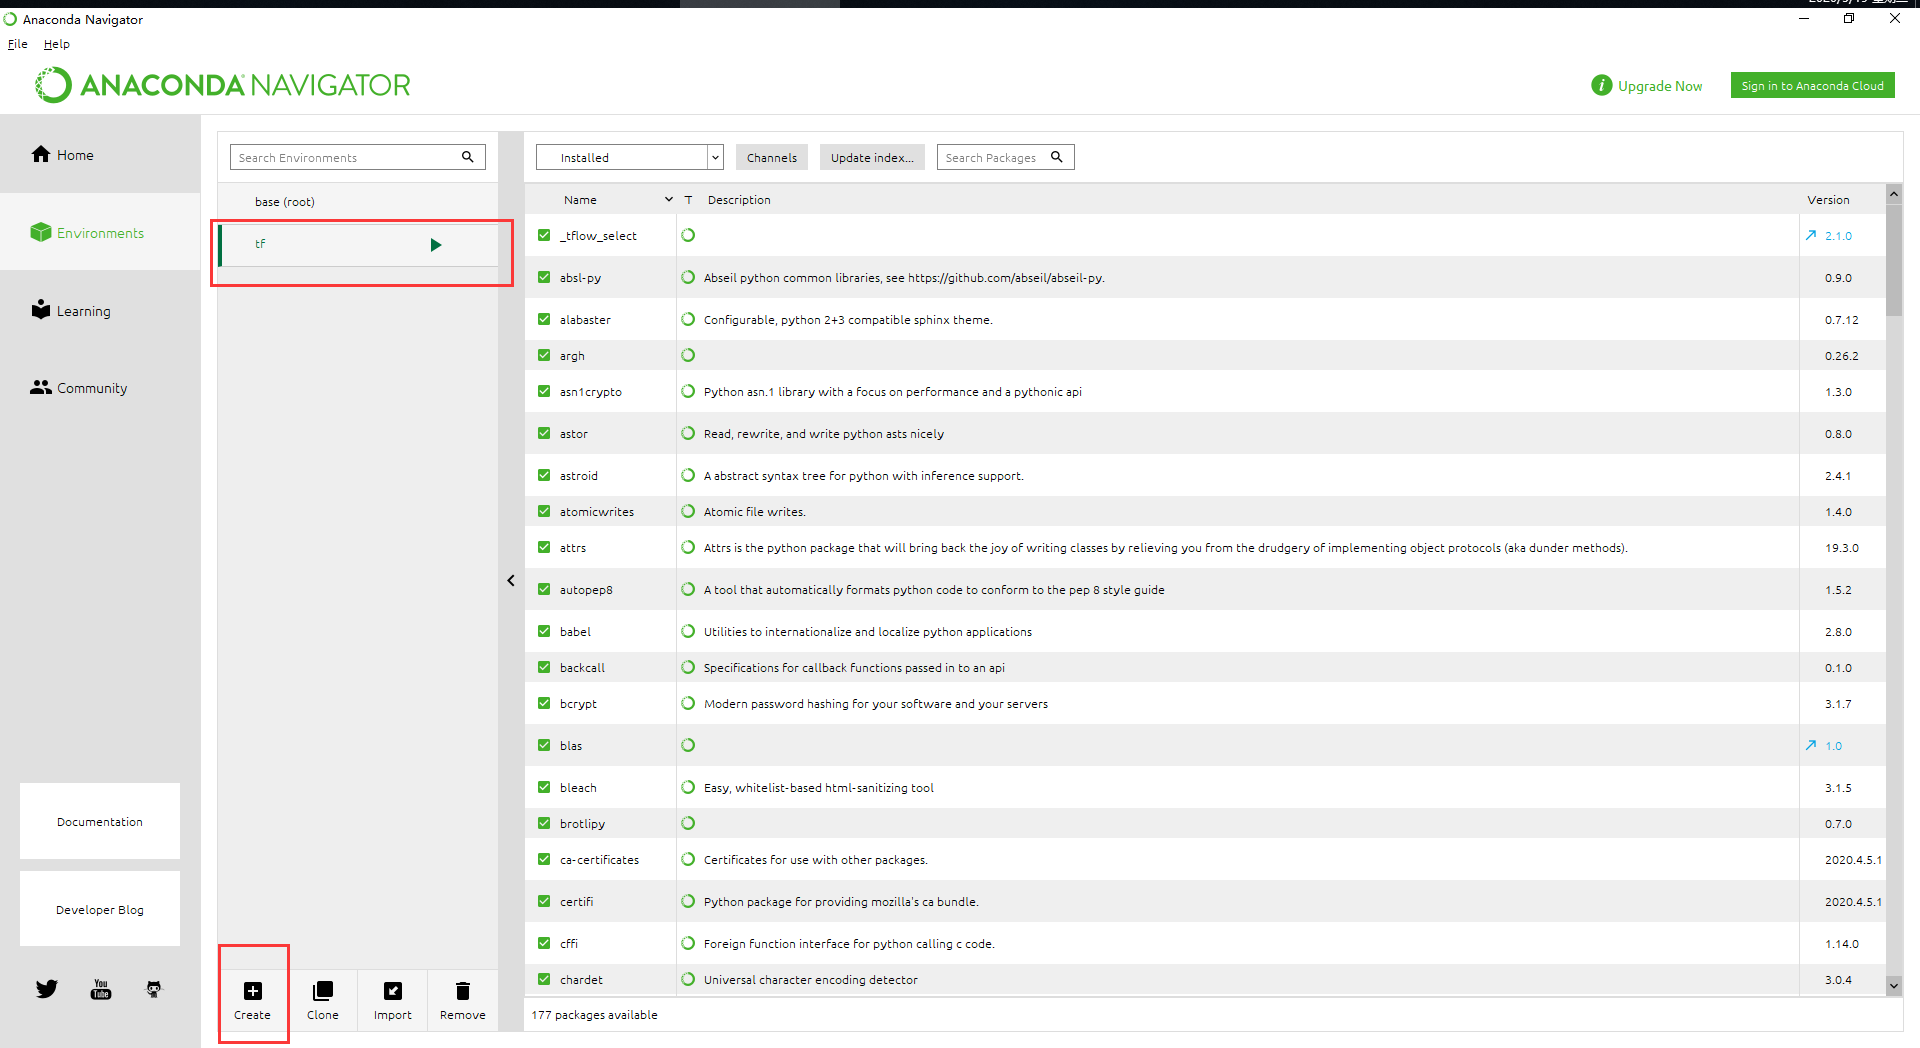The width and height of the screenshot is (1920, 1048).
Task: Click Sign in to Anaconda Cloud
Action: [1812, 86]
